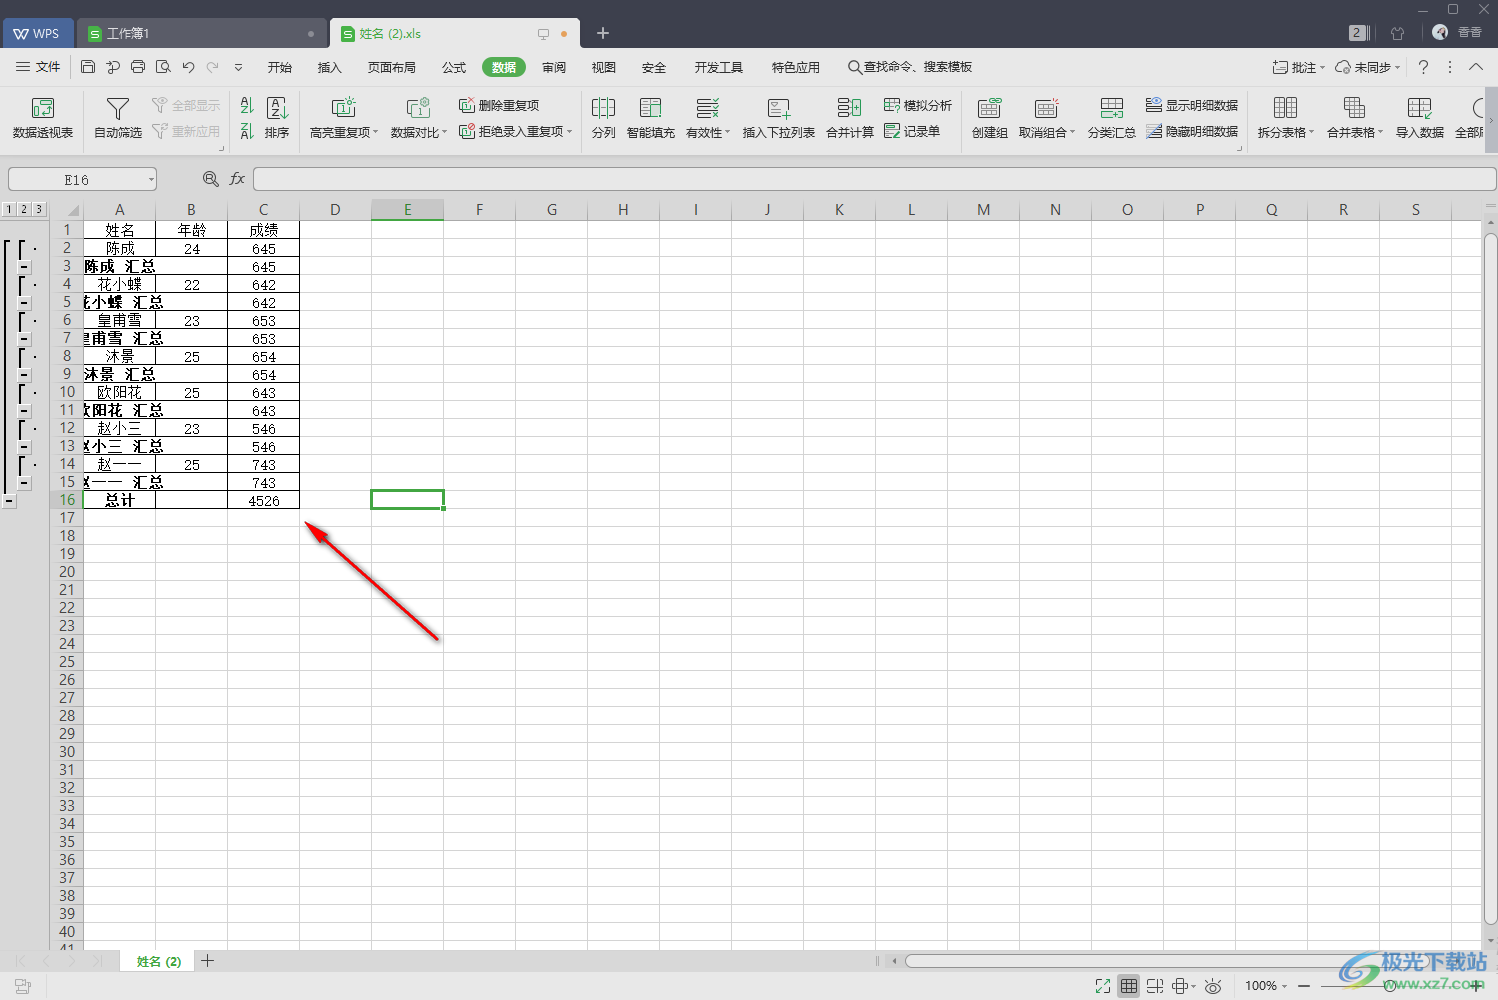The width and height of the screenshot is (1498, 1000).
Task: Click 隐藏明细数据 hide detail data
Action: [1192, 131]
